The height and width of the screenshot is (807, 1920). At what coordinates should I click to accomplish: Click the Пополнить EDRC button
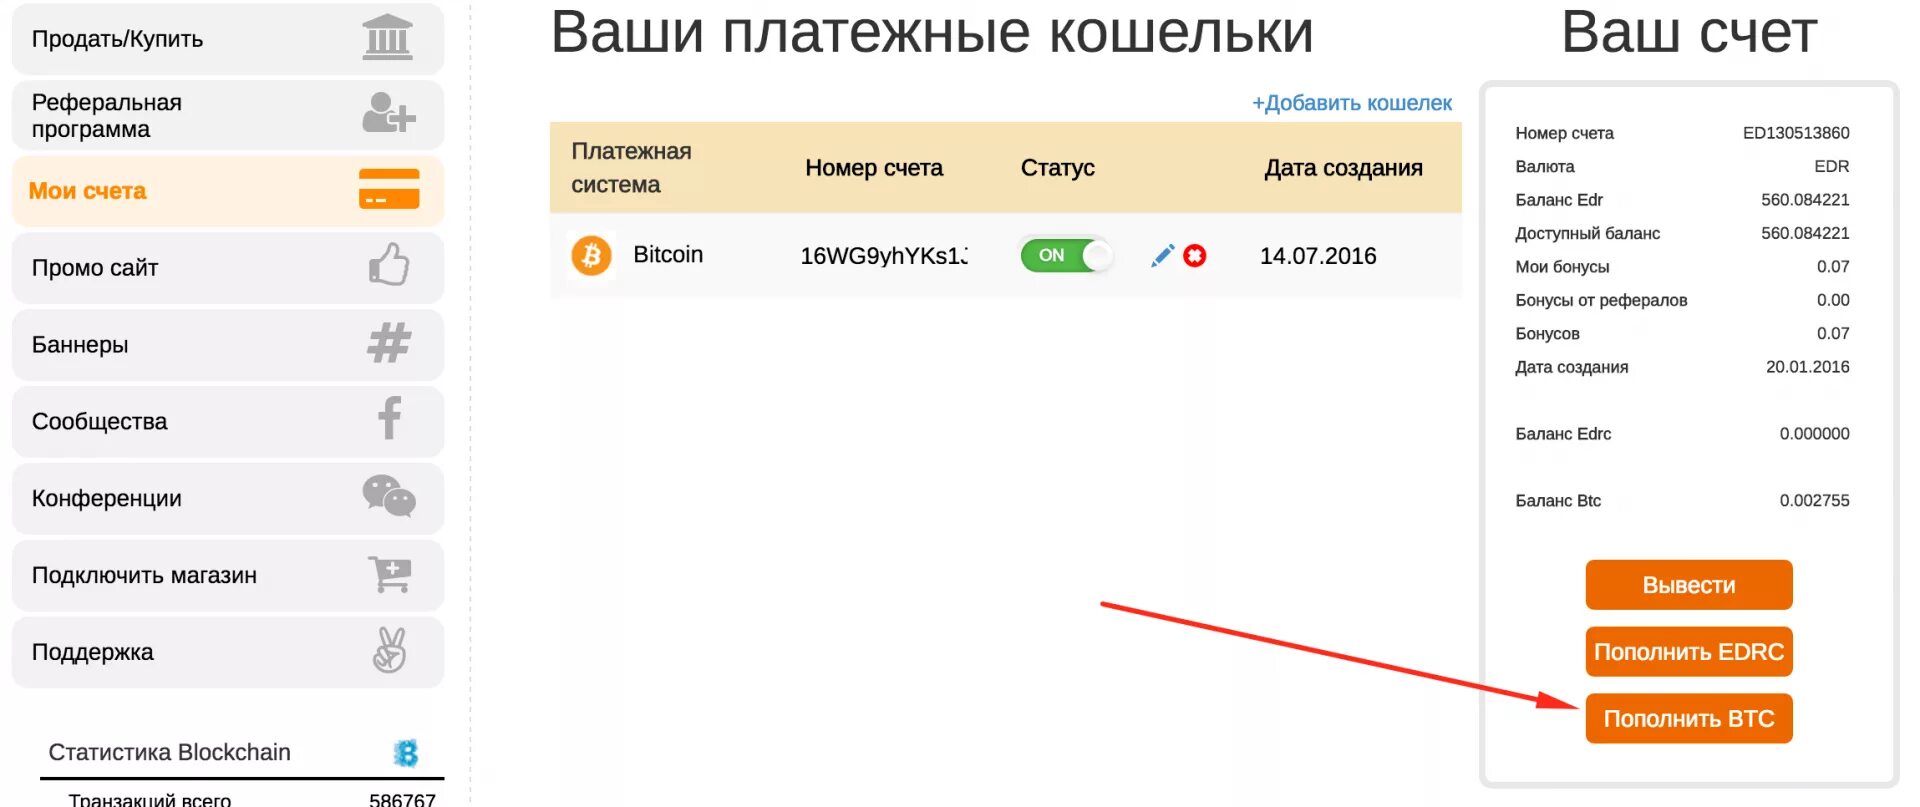pyautogui.click(x=1689, y=652)
